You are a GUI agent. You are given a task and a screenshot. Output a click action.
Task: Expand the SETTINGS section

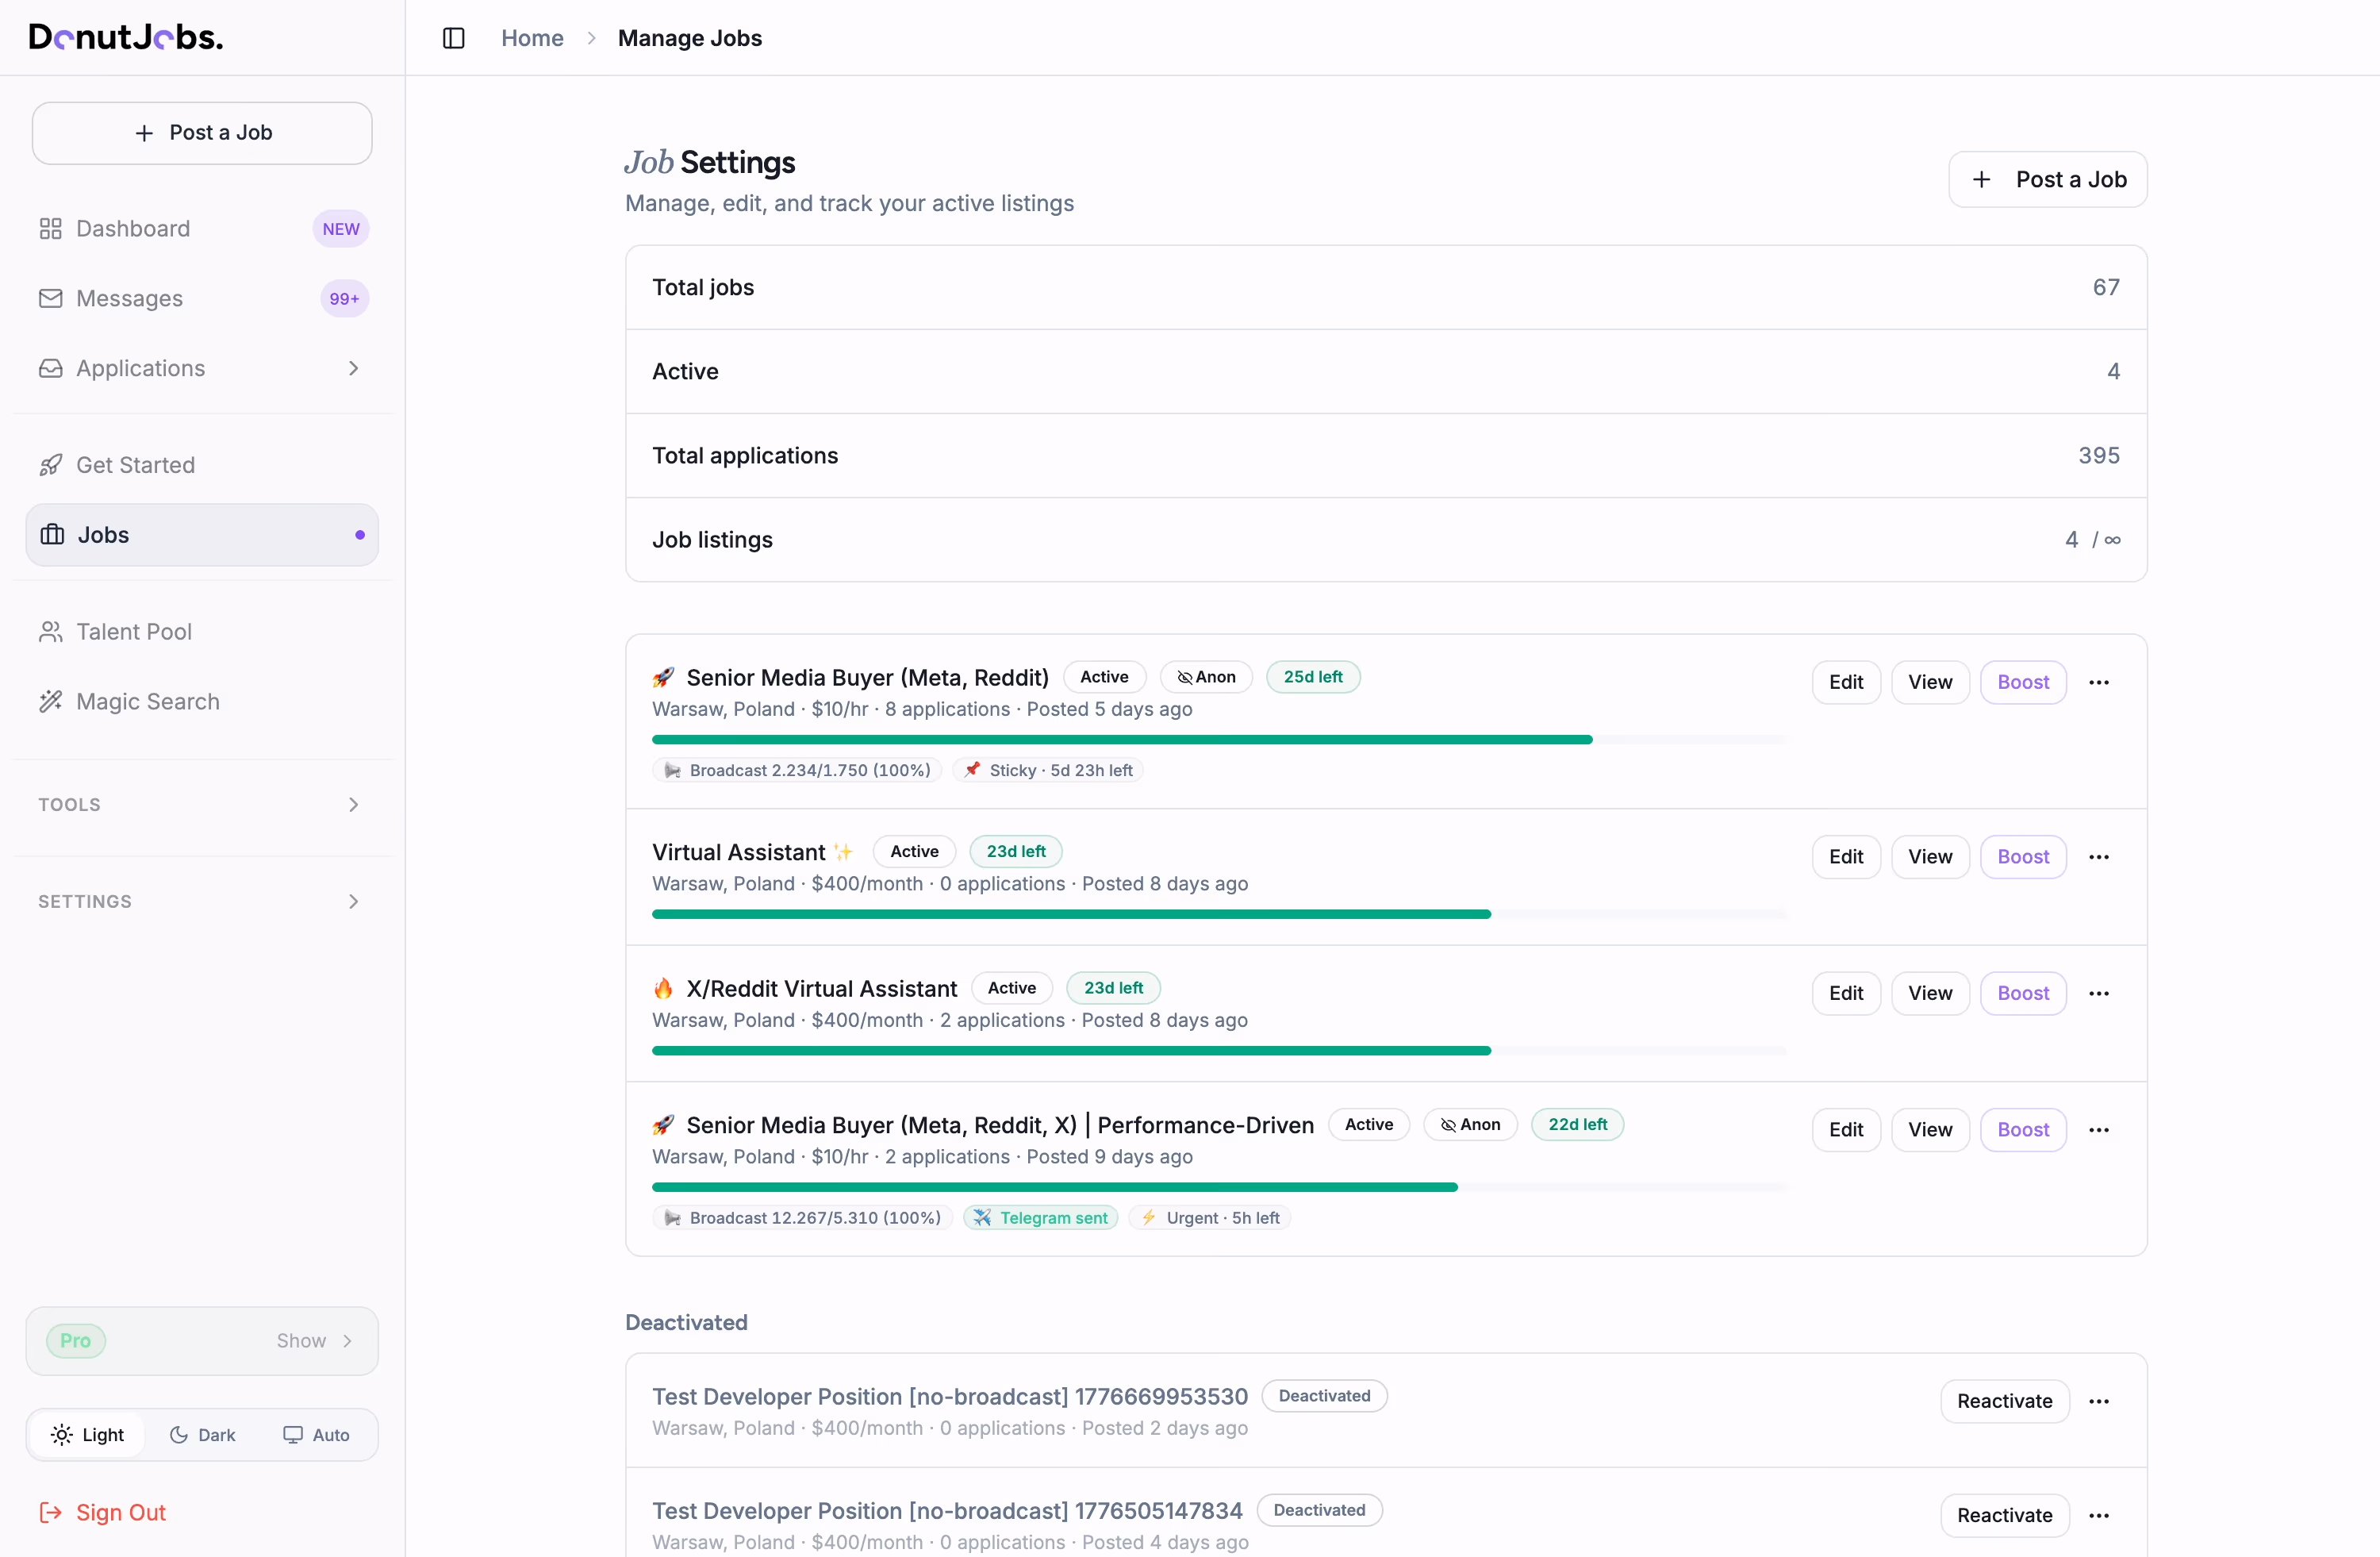[202, 902]
